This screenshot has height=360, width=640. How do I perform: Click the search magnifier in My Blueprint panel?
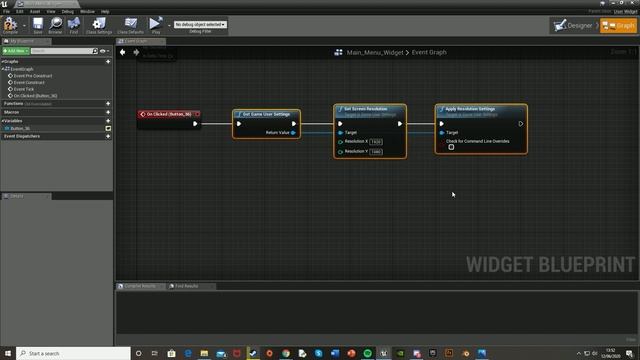(95, 51)
